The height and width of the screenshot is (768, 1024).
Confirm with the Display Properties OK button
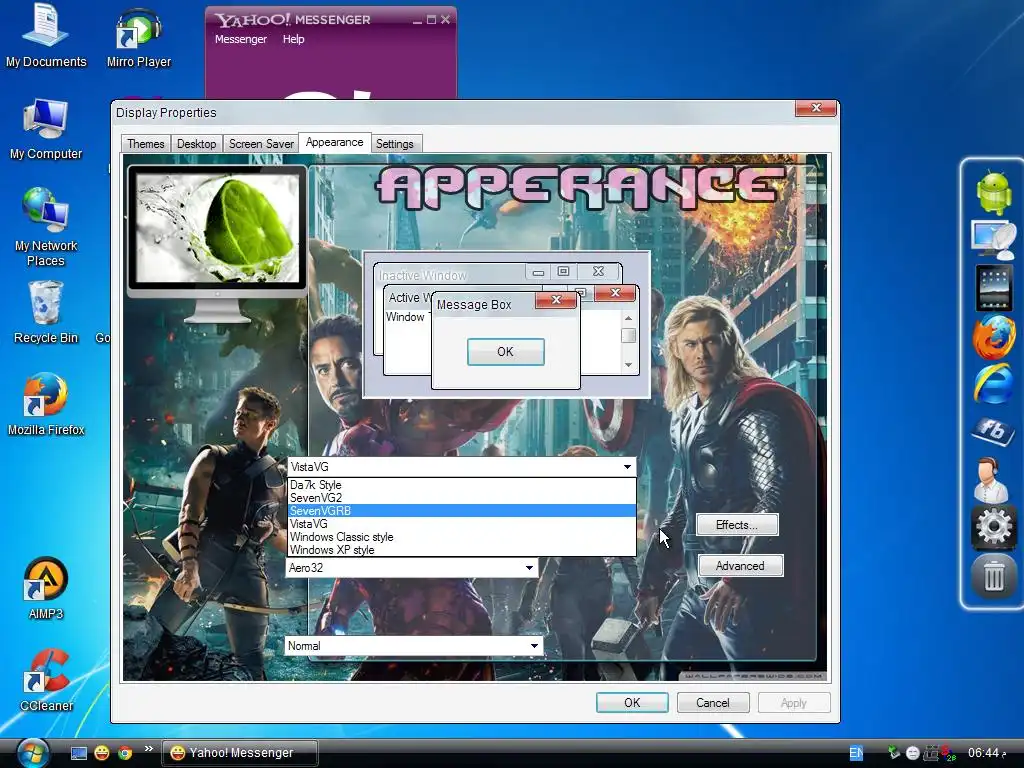tap(632, 703)
